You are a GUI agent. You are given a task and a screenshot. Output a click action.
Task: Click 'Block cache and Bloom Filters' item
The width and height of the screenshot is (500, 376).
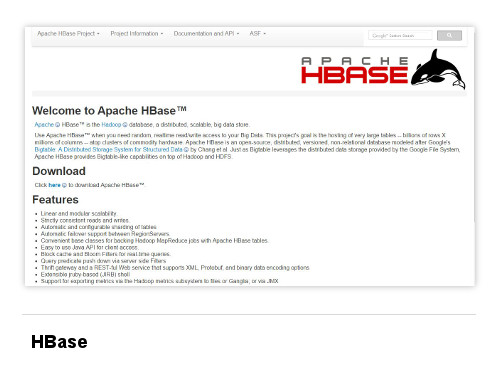click(106, 254)
